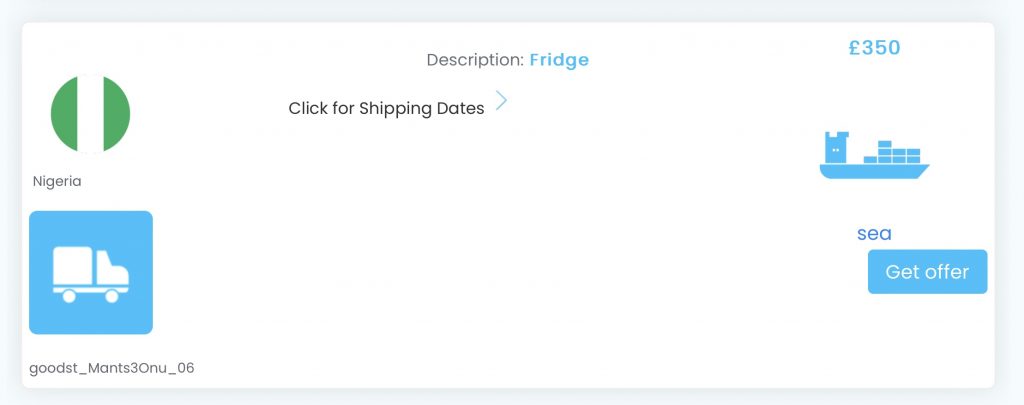Select the blue delivery truck tile
Image resolution: width=1024 pixels, height=405 pixels.
point(91,272)
